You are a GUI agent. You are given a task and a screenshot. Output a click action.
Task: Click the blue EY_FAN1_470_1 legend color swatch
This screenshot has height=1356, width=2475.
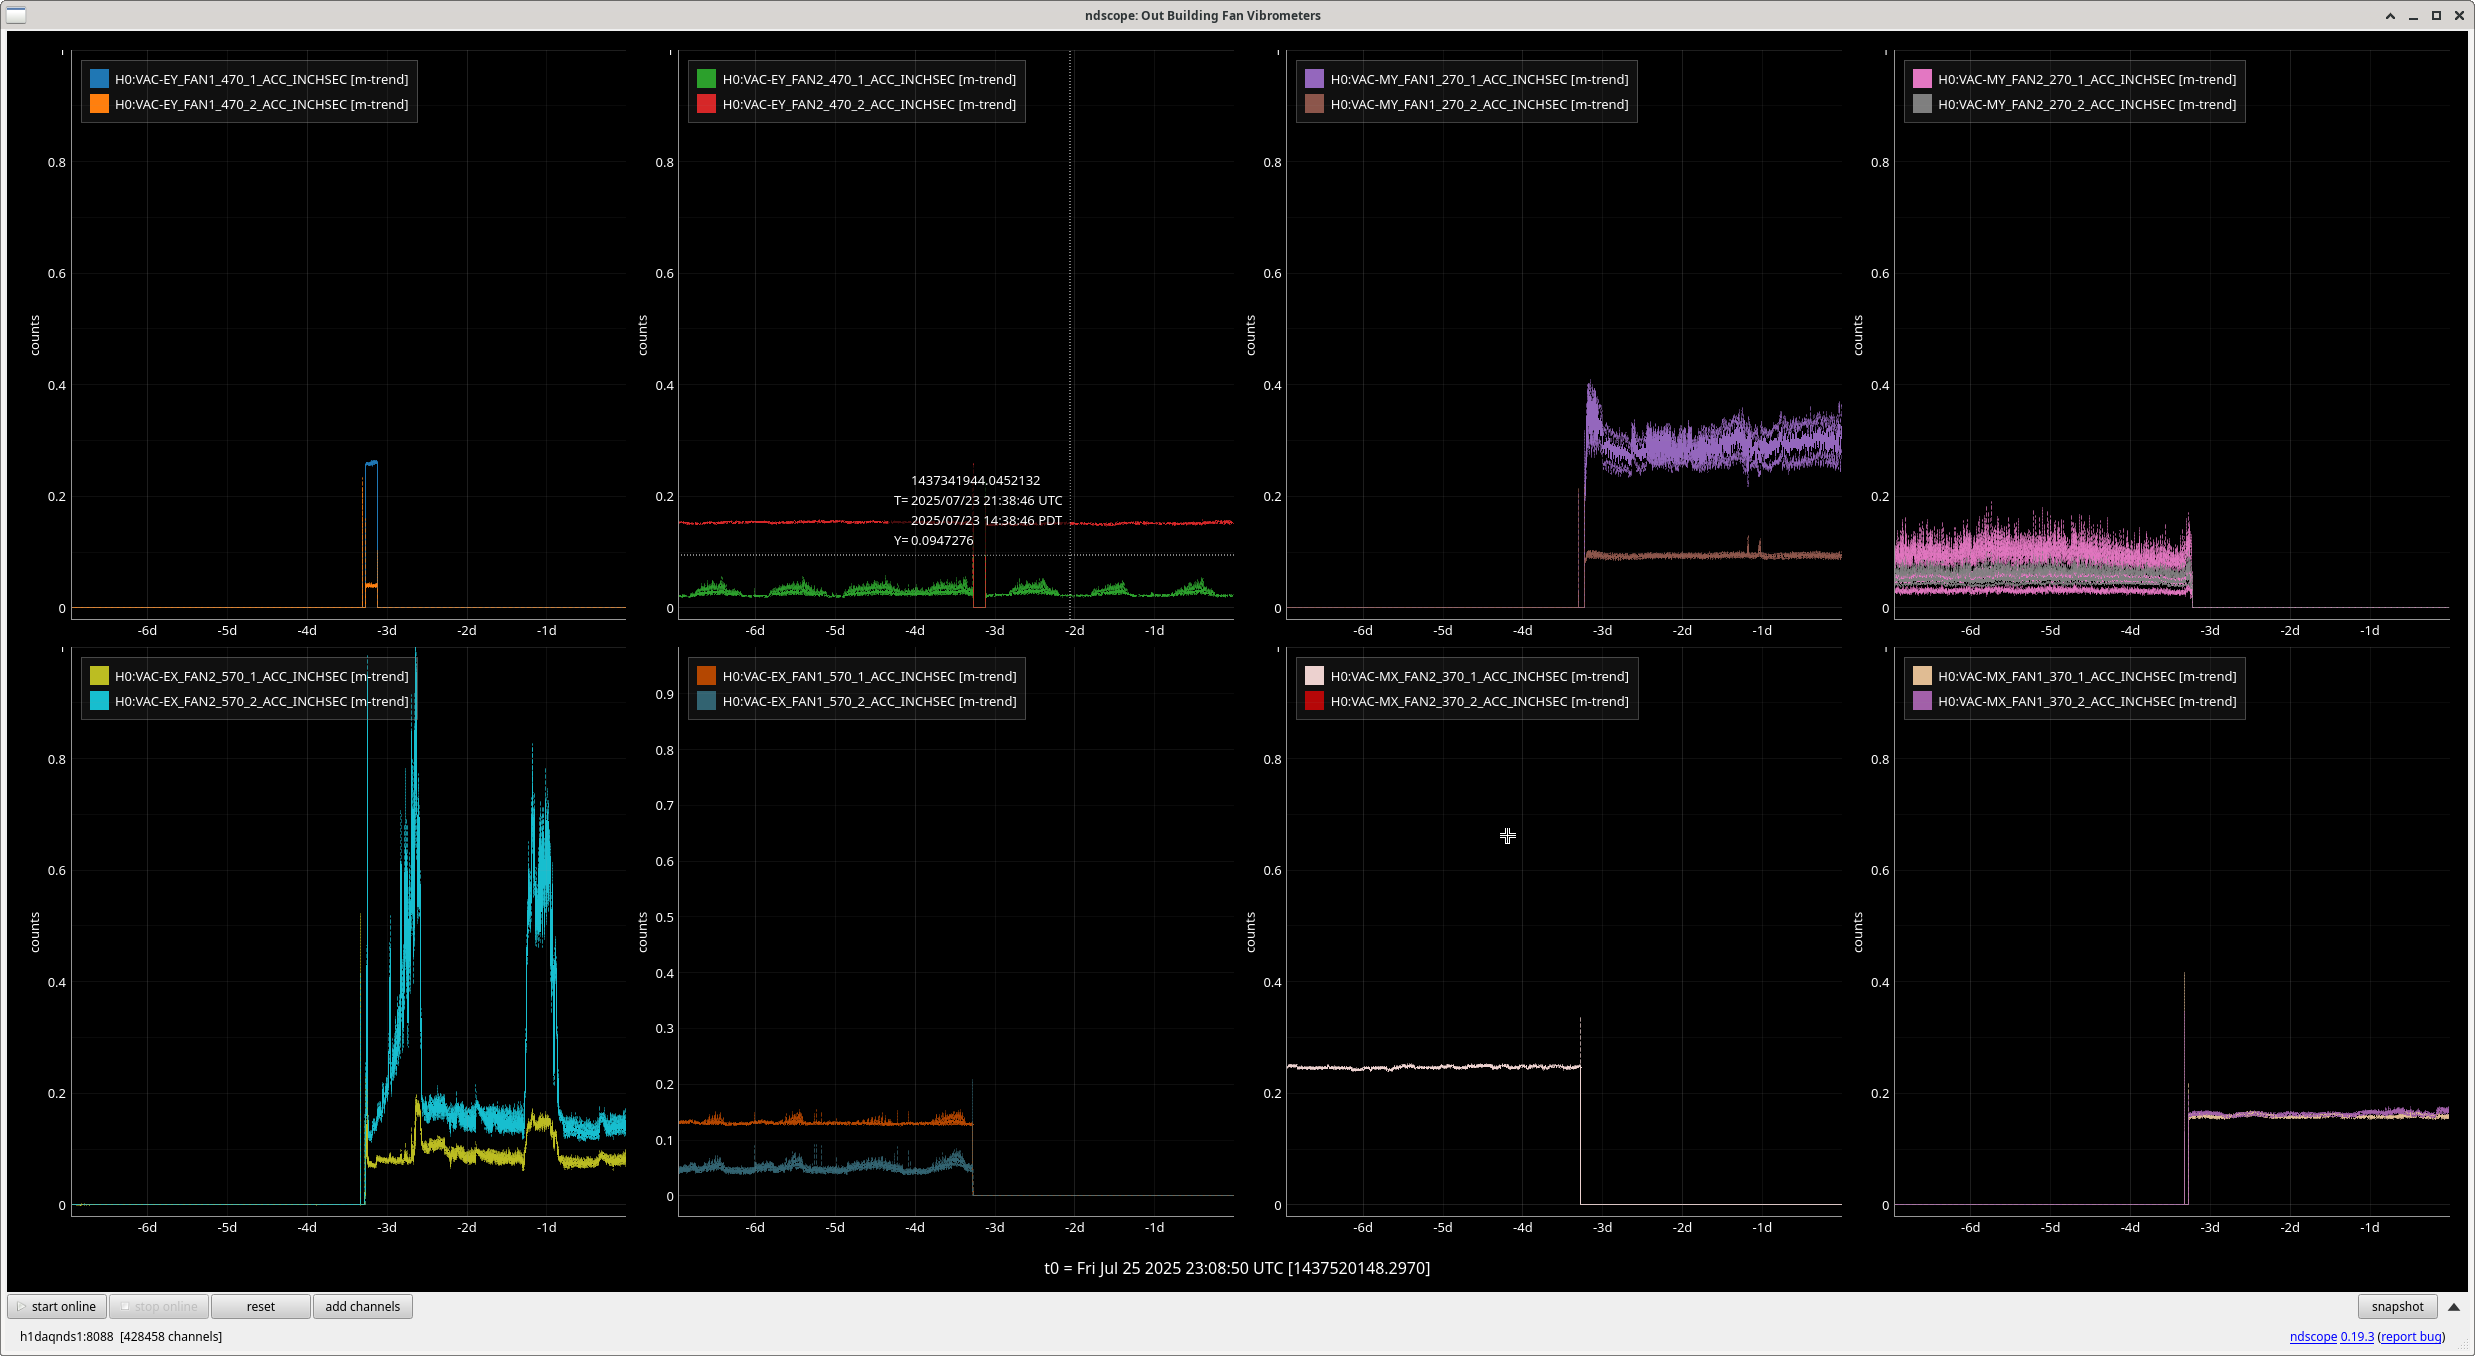99,79
